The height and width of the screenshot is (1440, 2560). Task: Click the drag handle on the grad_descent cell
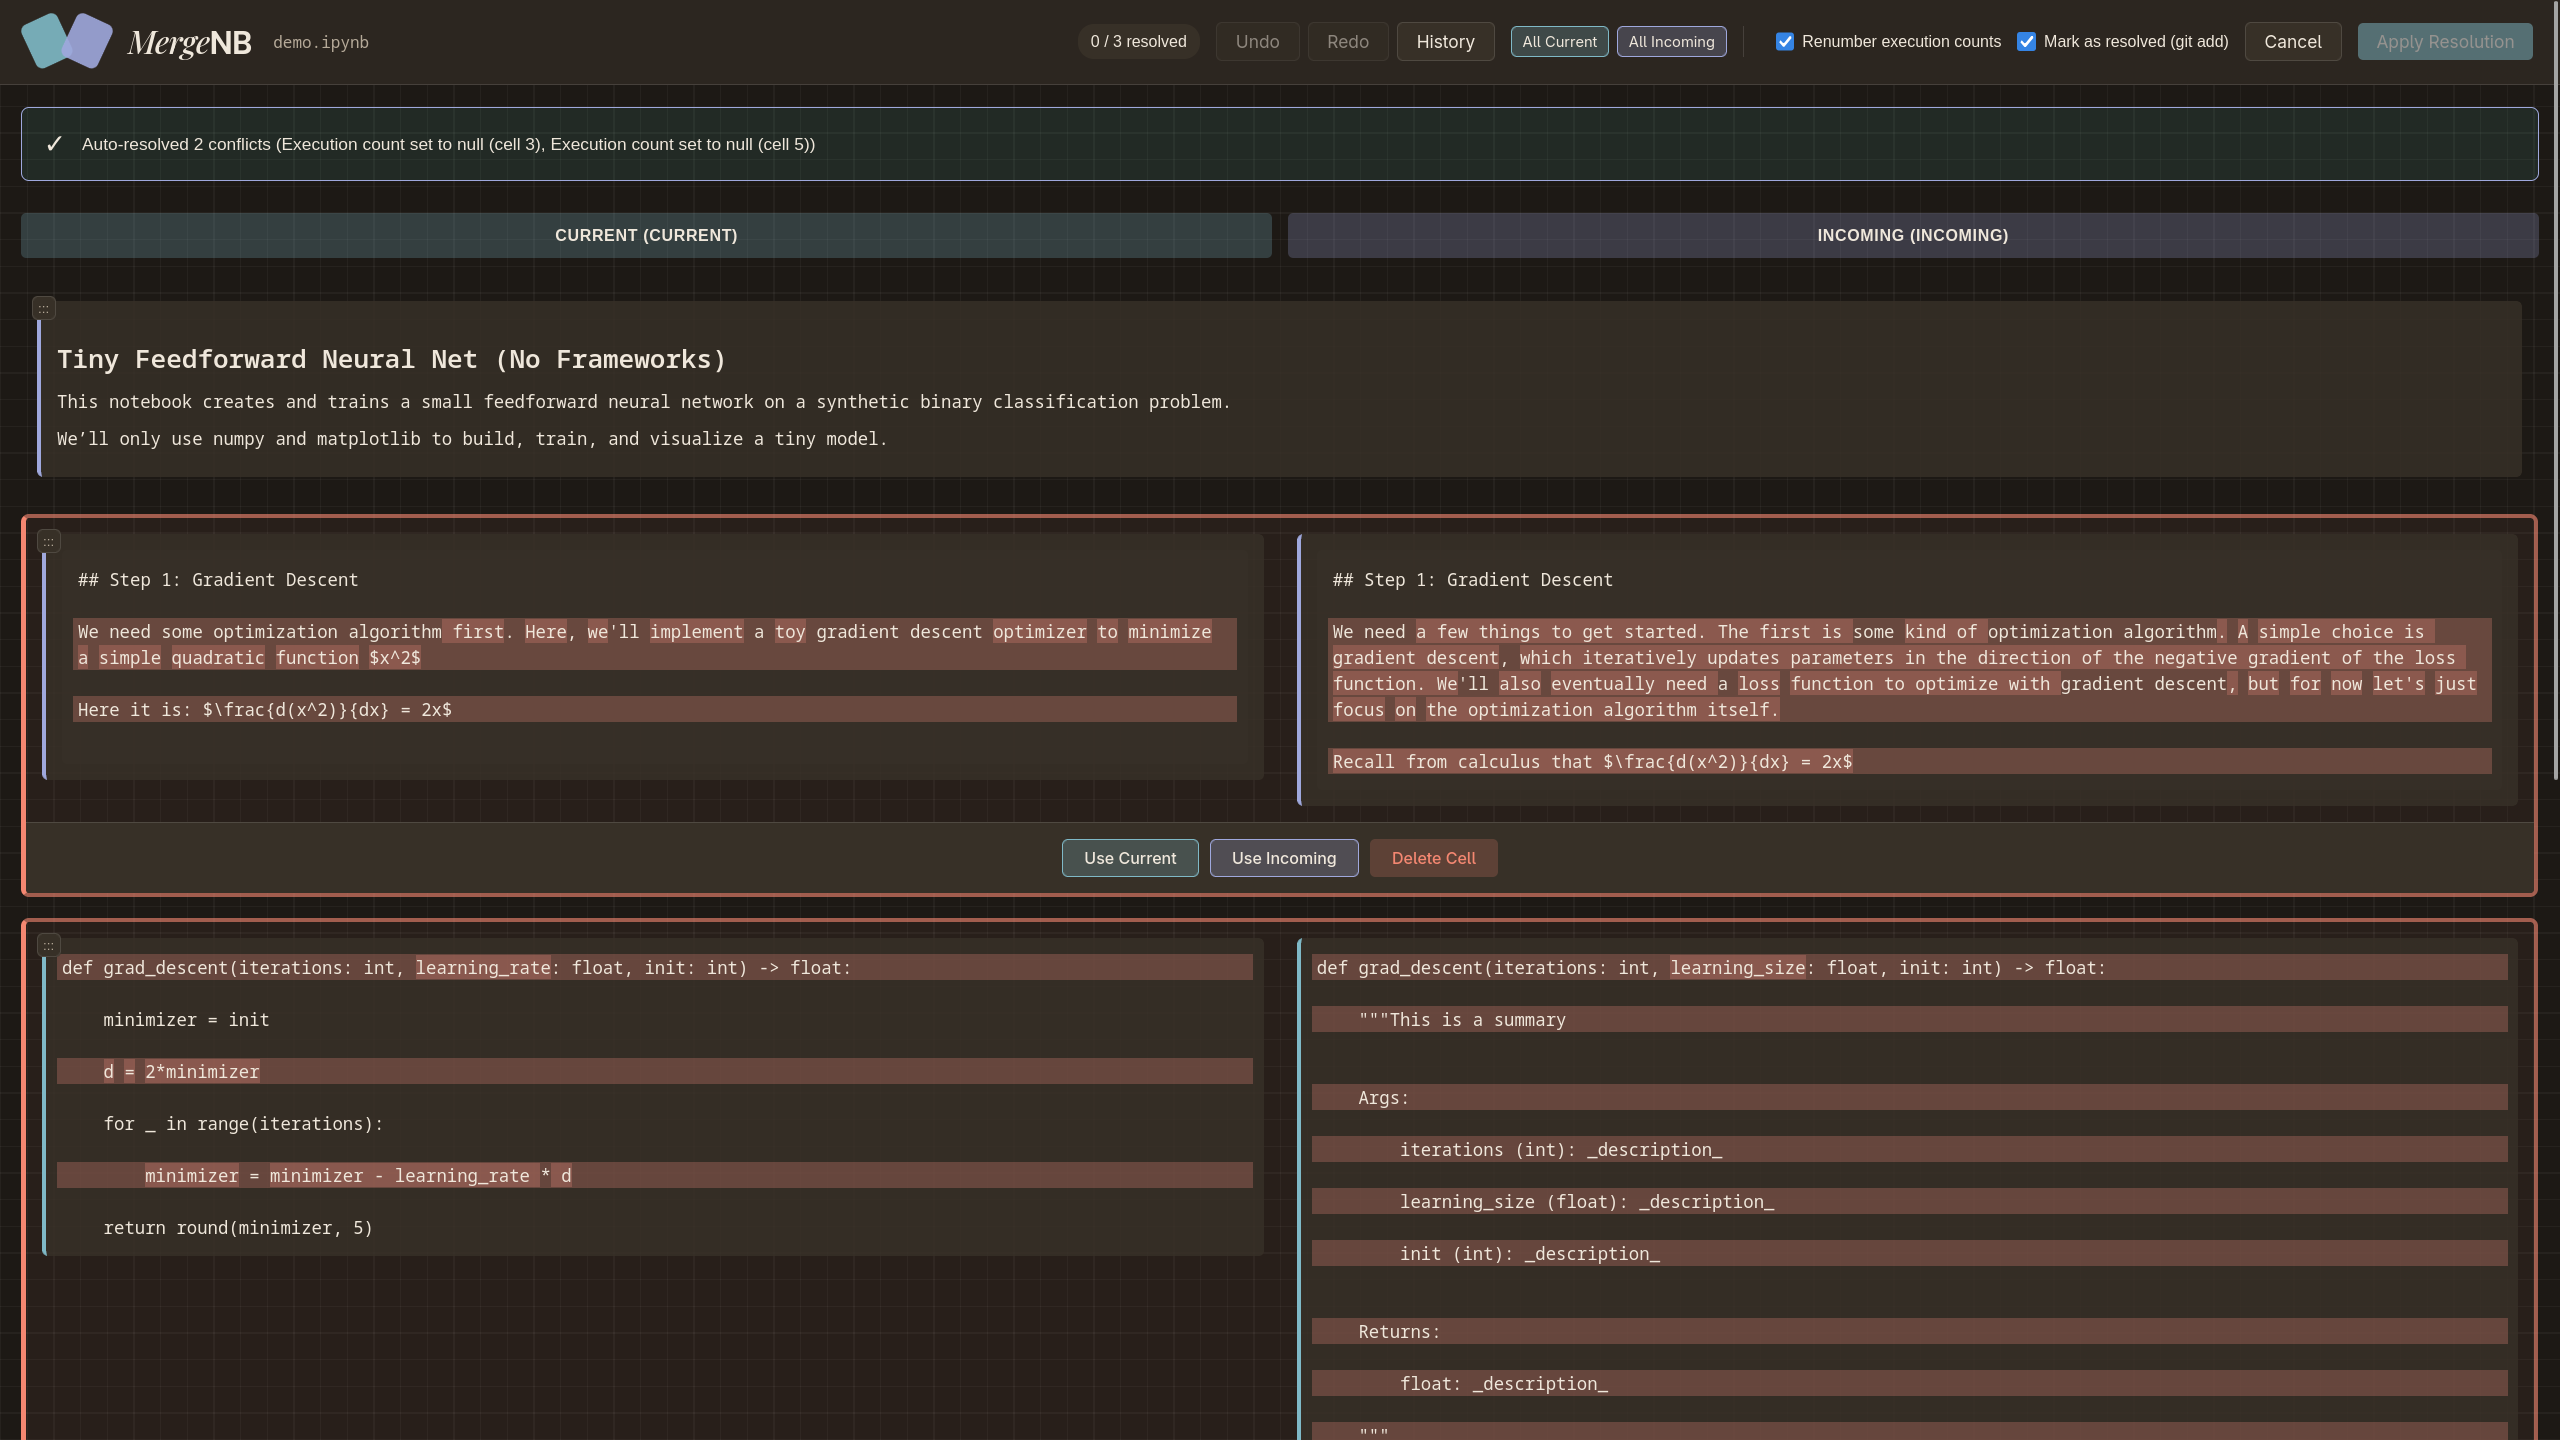(x=49, y=945)
